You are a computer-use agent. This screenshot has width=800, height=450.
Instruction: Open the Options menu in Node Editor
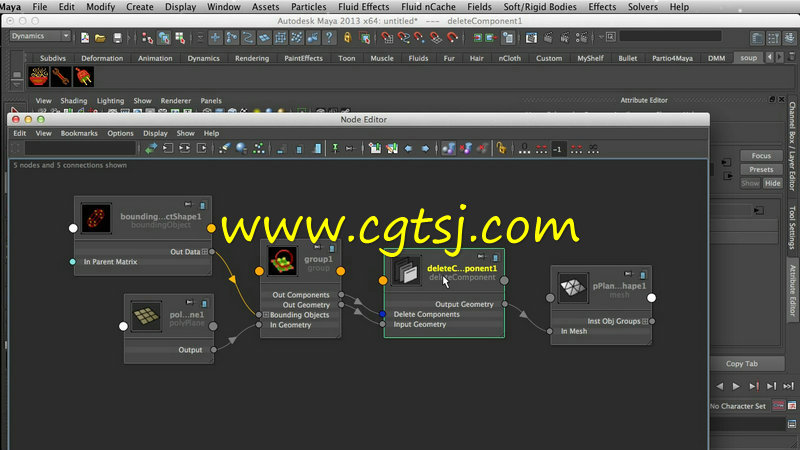tap(120, 133)
